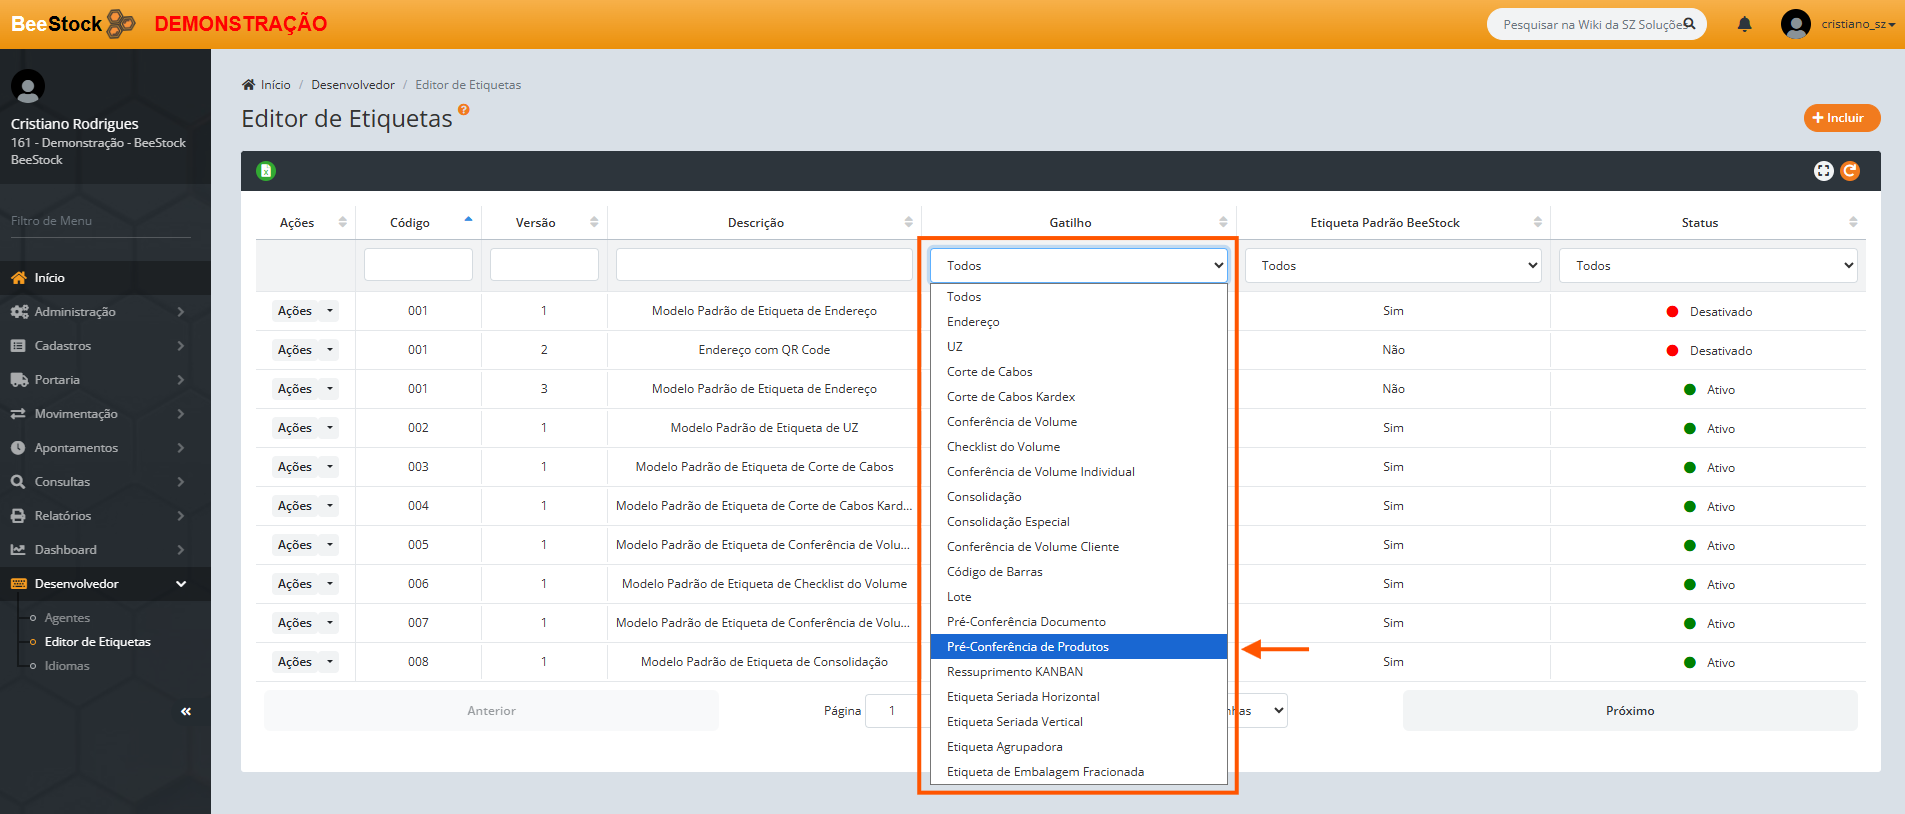The width and height of the screenshot is (1905, 814).
Task: Click the Desenvolvedor breadcrumb link
Action: point(352,85)
